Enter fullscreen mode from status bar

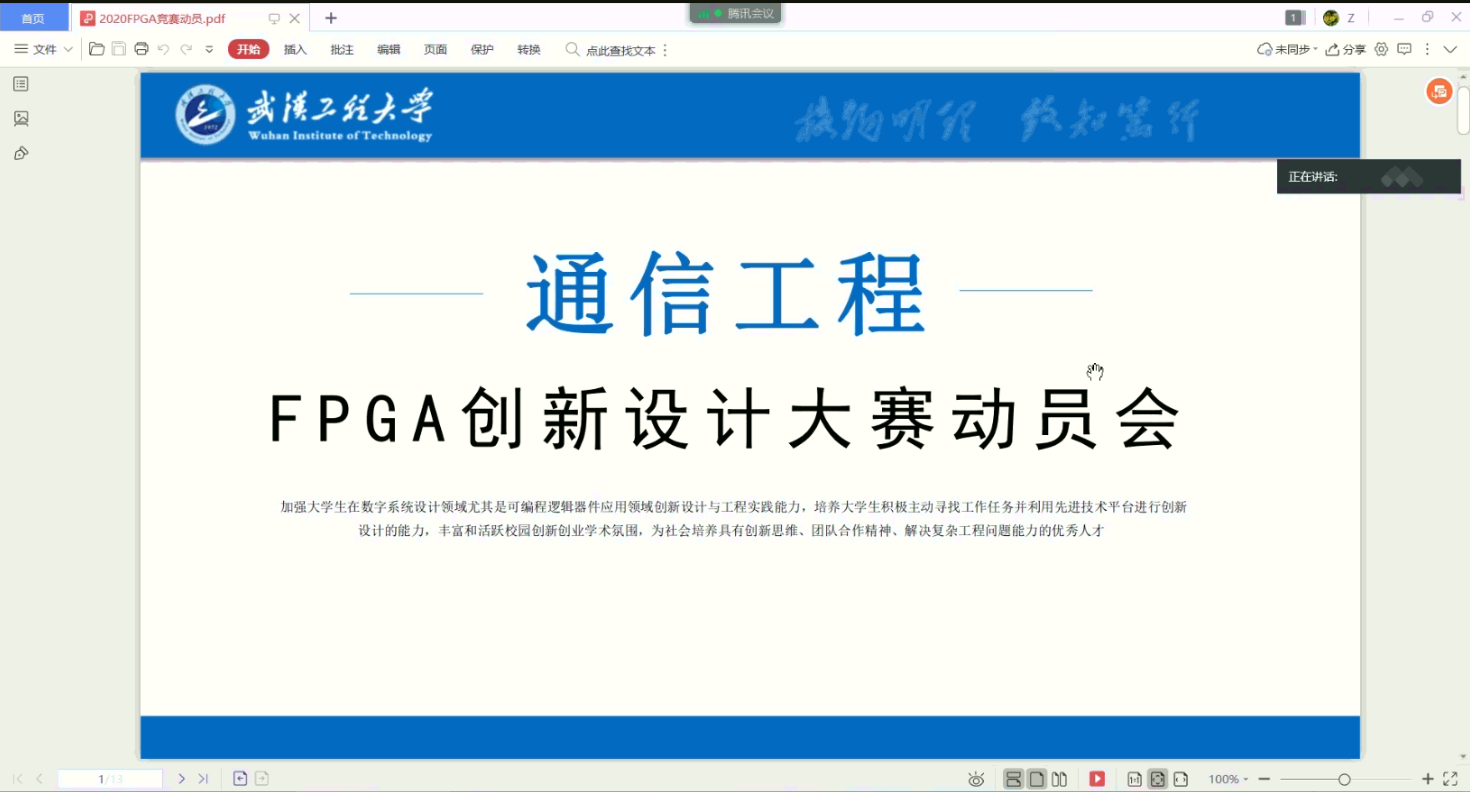point(1450,779)
